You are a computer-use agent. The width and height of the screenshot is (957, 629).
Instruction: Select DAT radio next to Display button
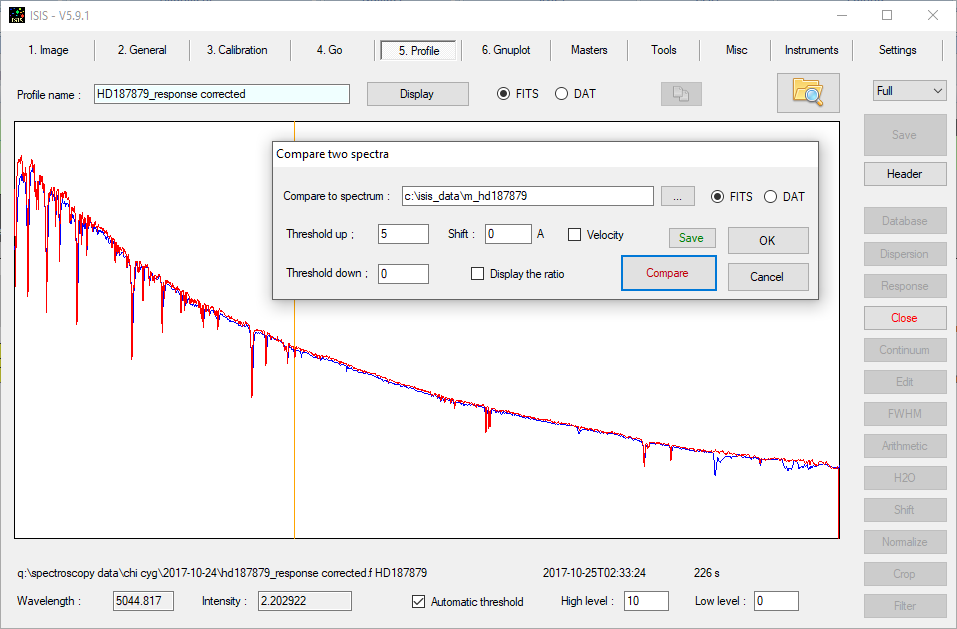(562, 94)
